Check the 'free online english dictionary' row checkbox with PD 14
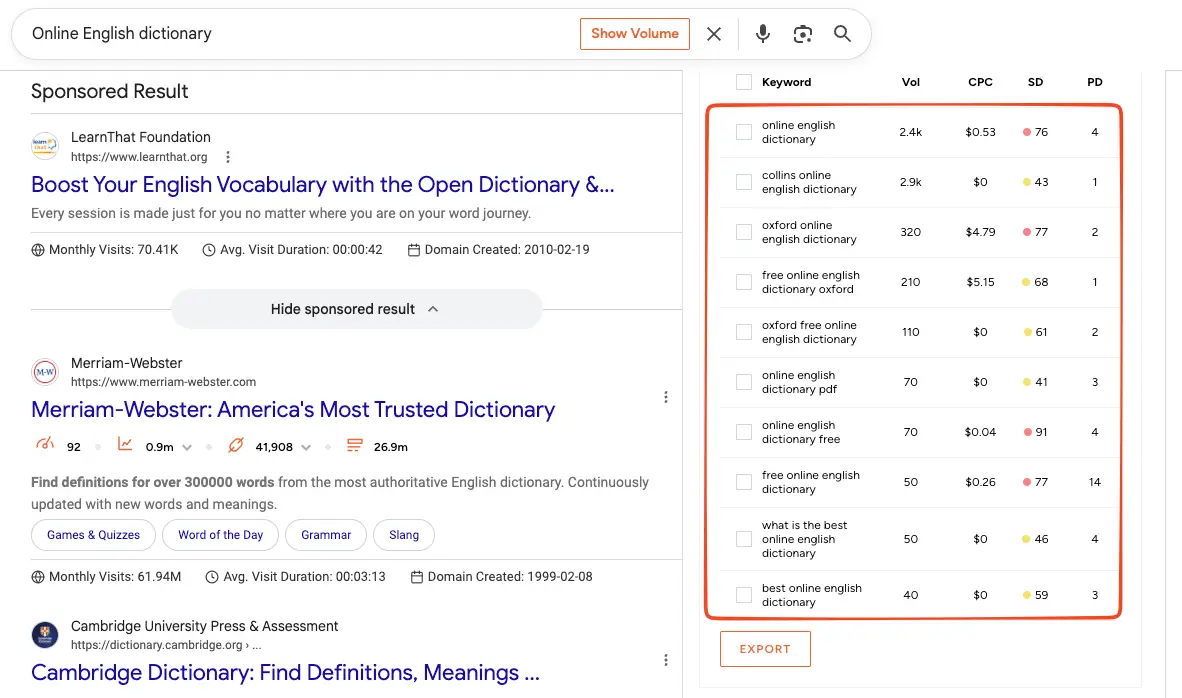 [744, 482]
